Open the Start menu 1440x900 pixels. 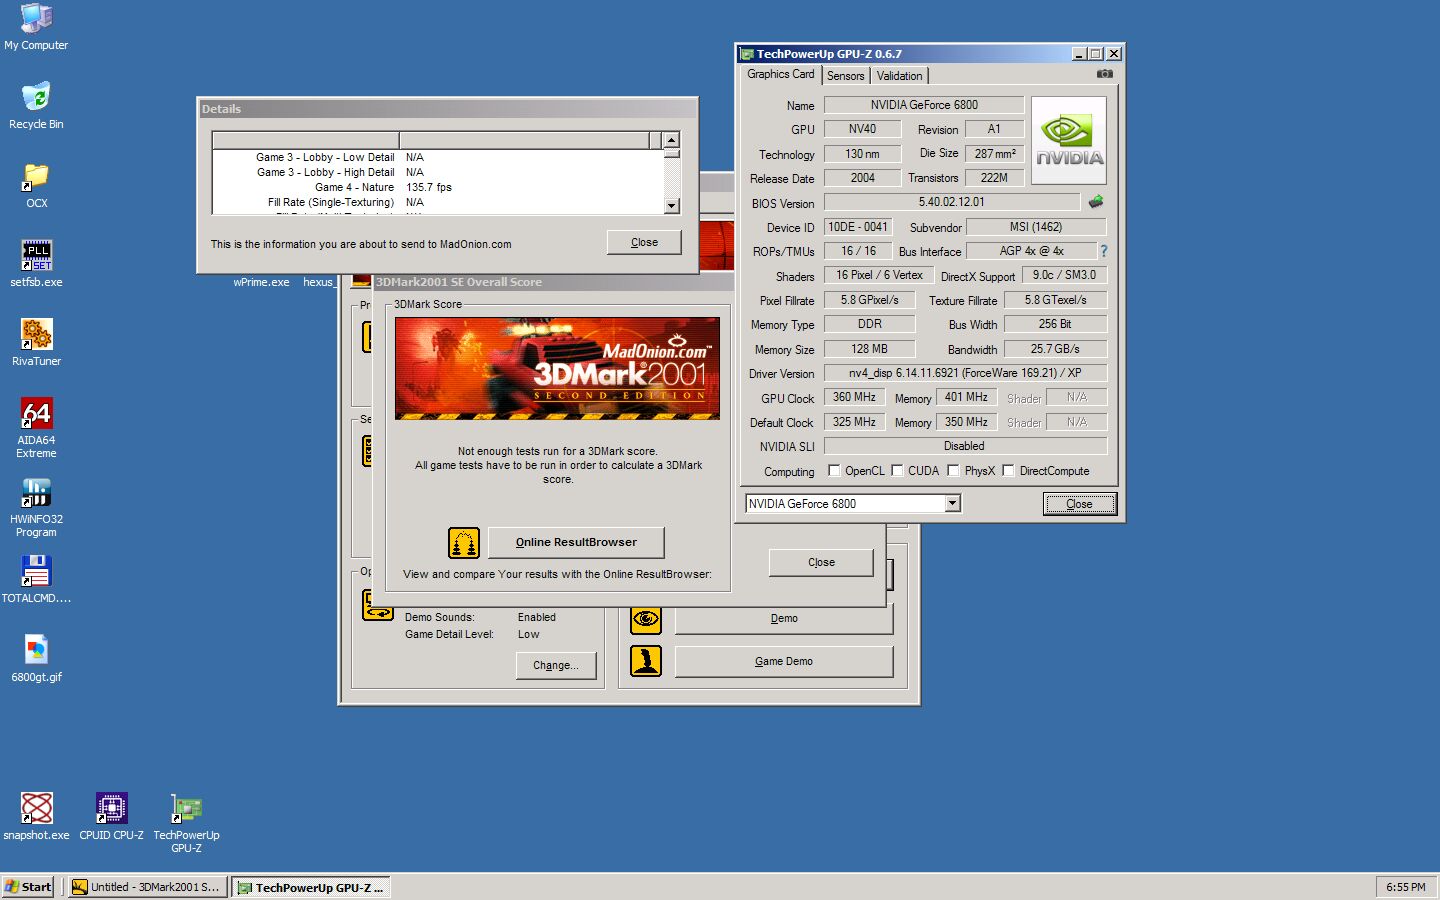(x=28, y=887)
